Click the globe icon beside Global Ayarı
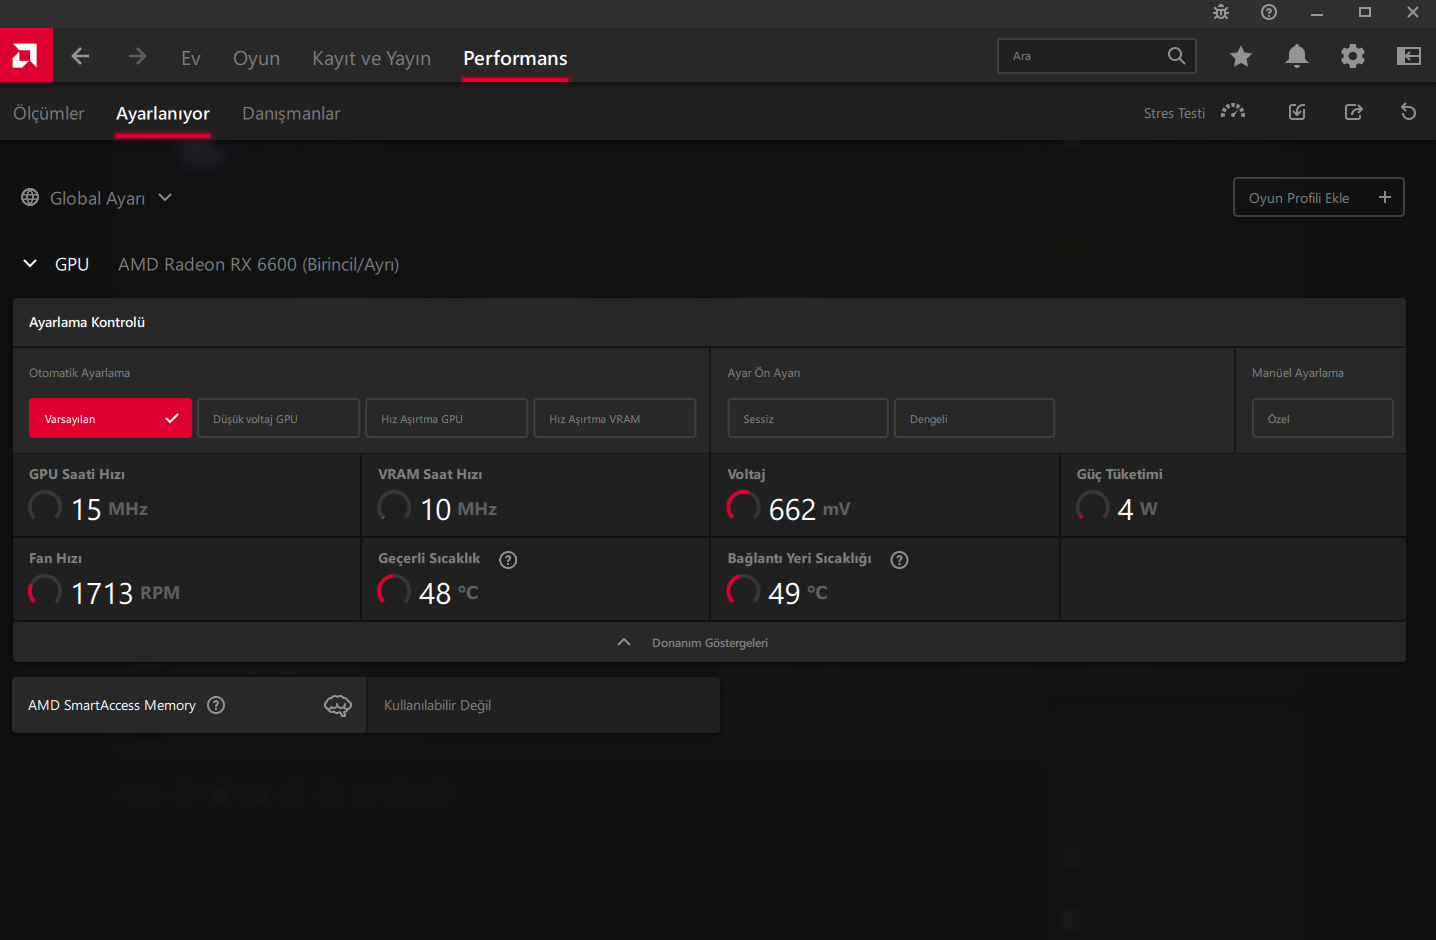Viewport: 1436px width, 940px height. point(30,198)
